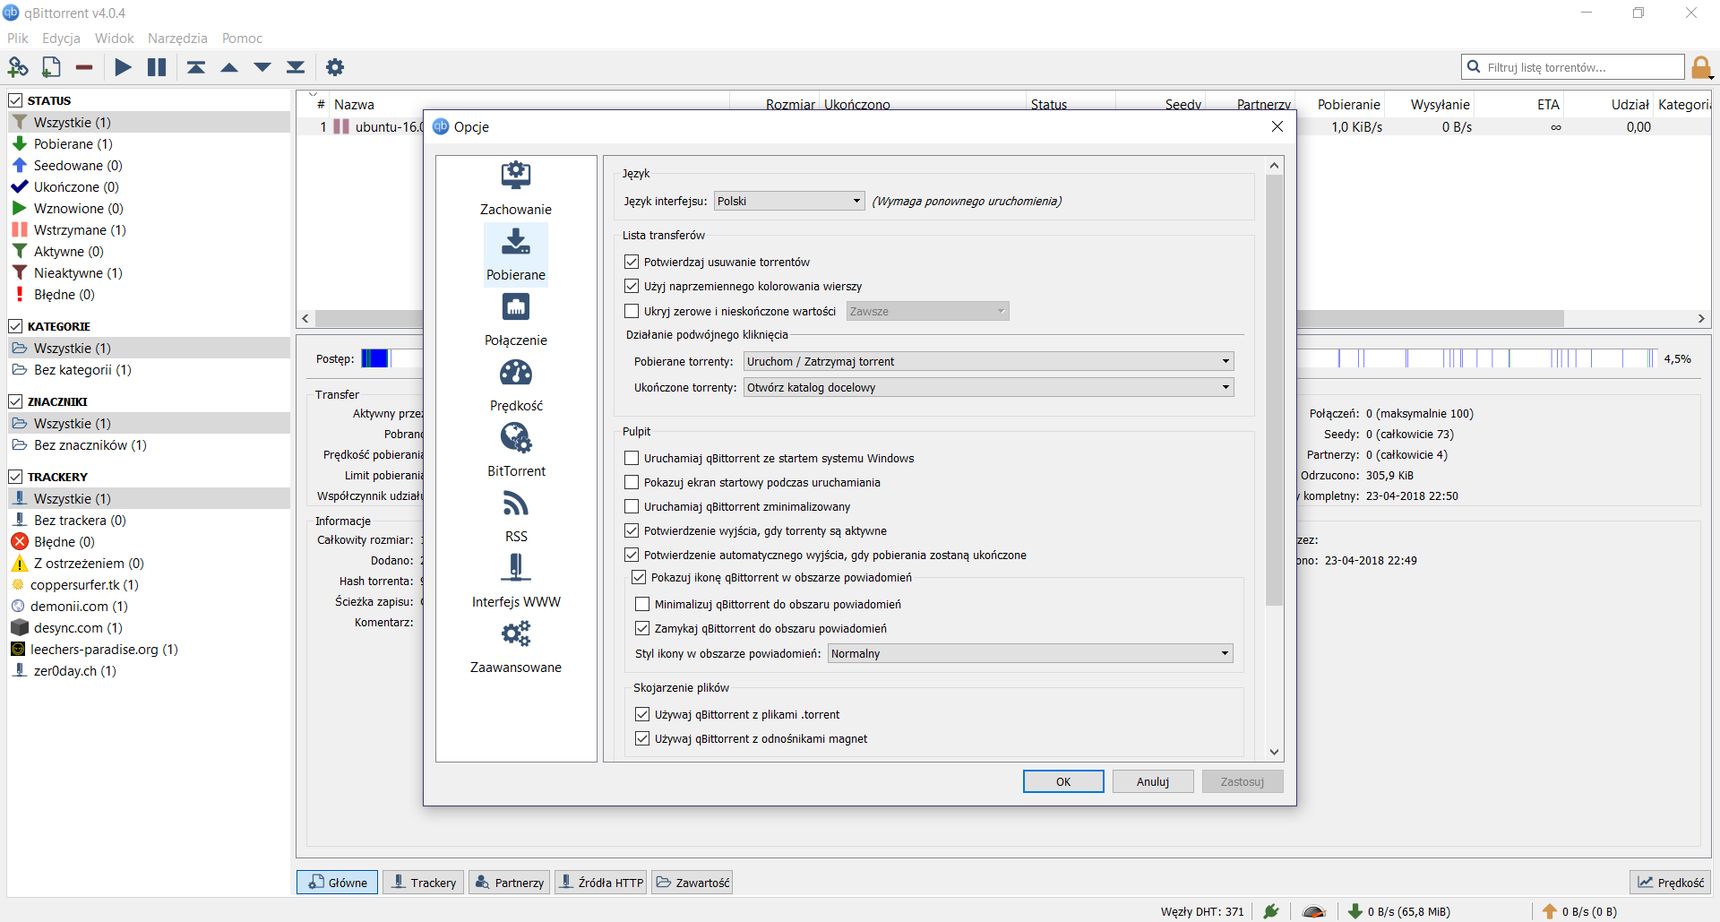Lock the qBittorrent interface padlock icon
1720x922 pixels.
tap(1700, 68)
